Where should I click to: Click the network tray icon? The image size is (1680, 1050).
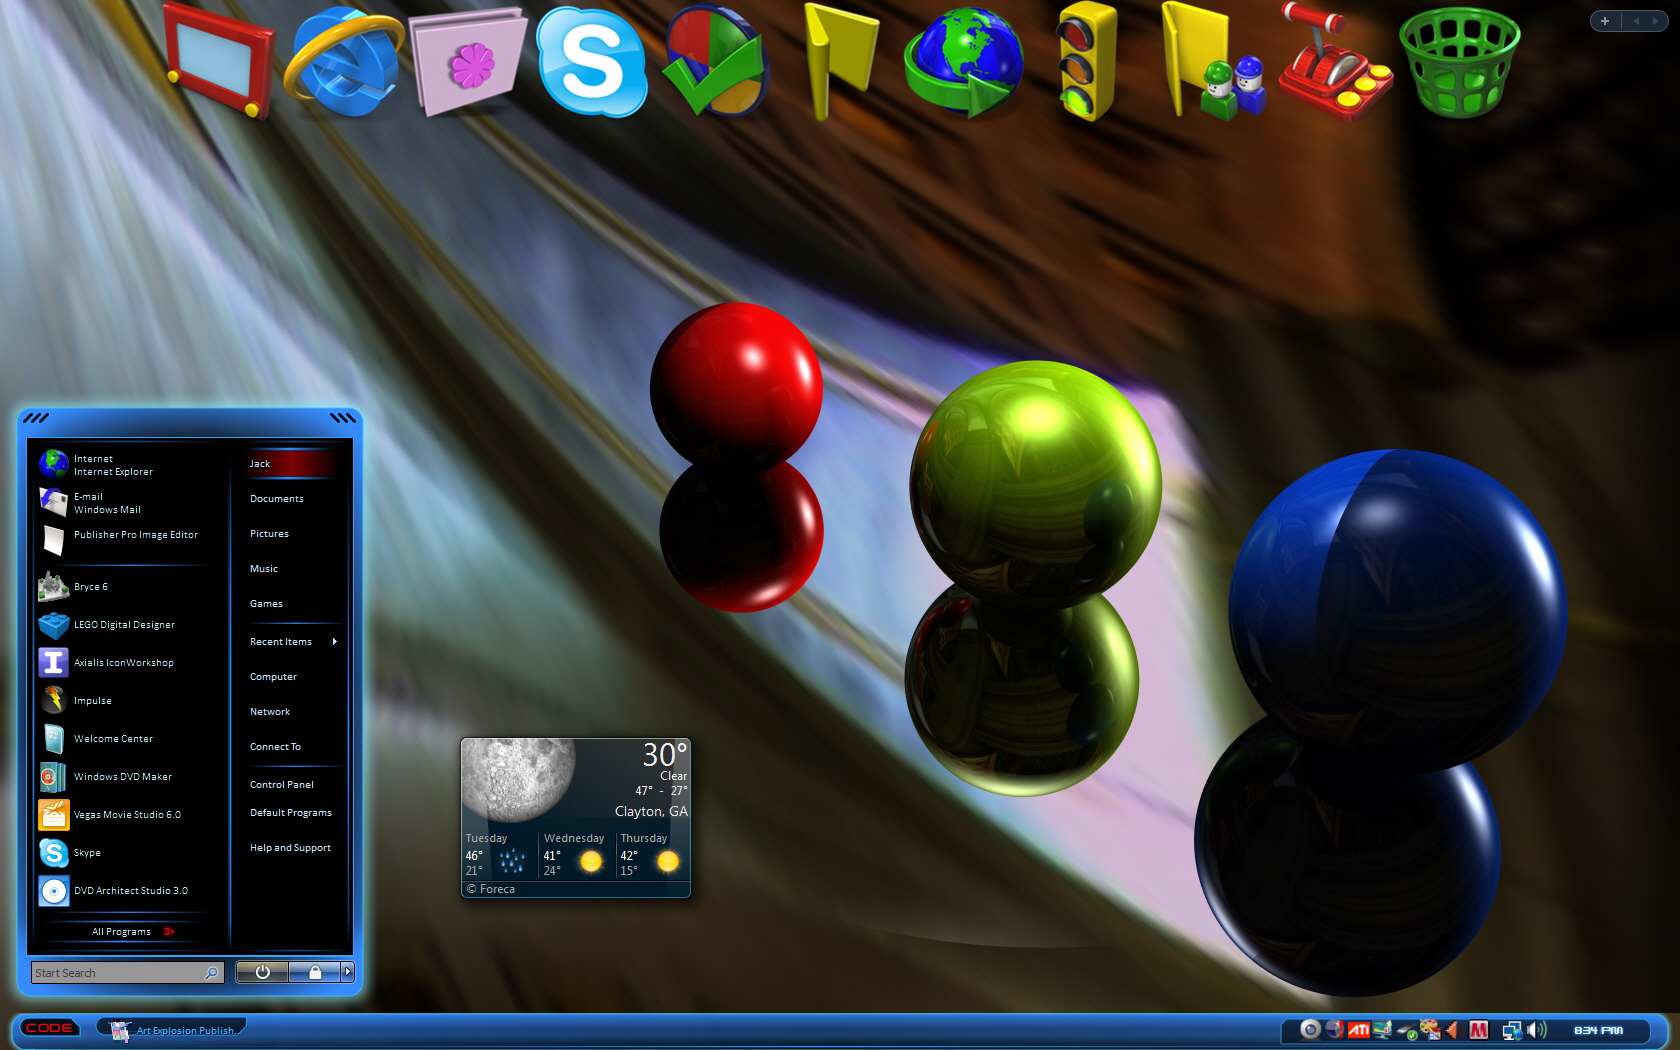[x=1511, y=1030]
